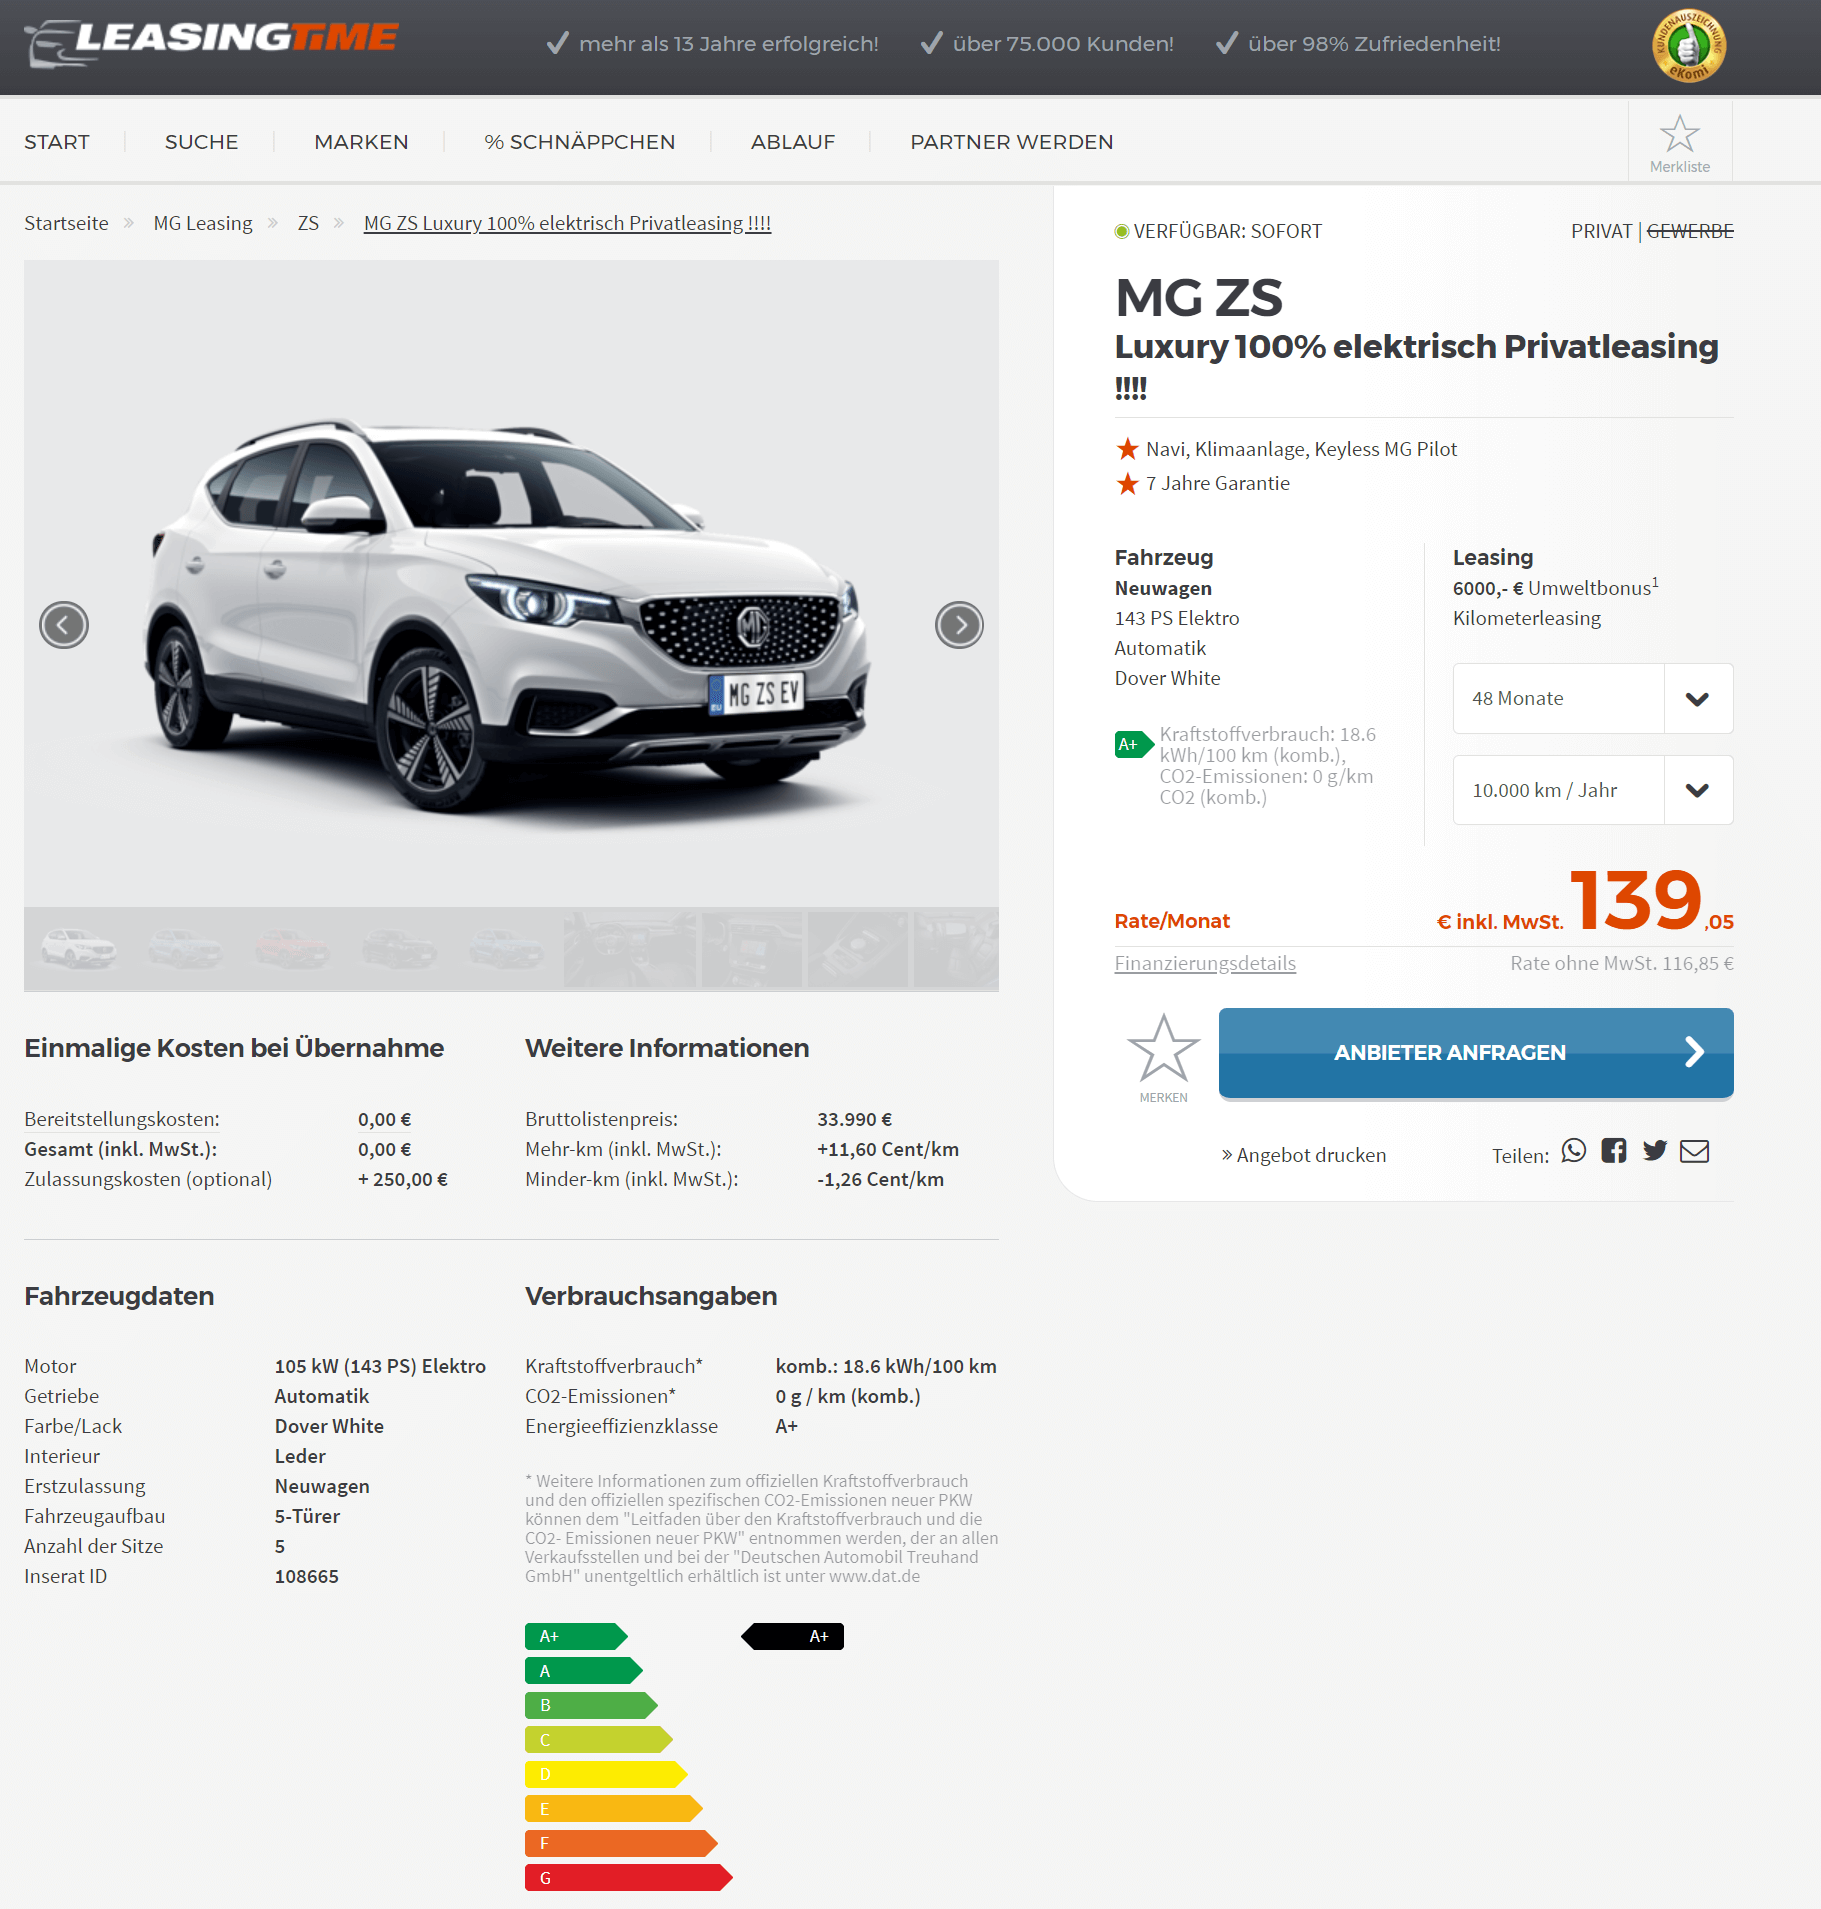Open the ABLAUF menu item

pos(793,142)
